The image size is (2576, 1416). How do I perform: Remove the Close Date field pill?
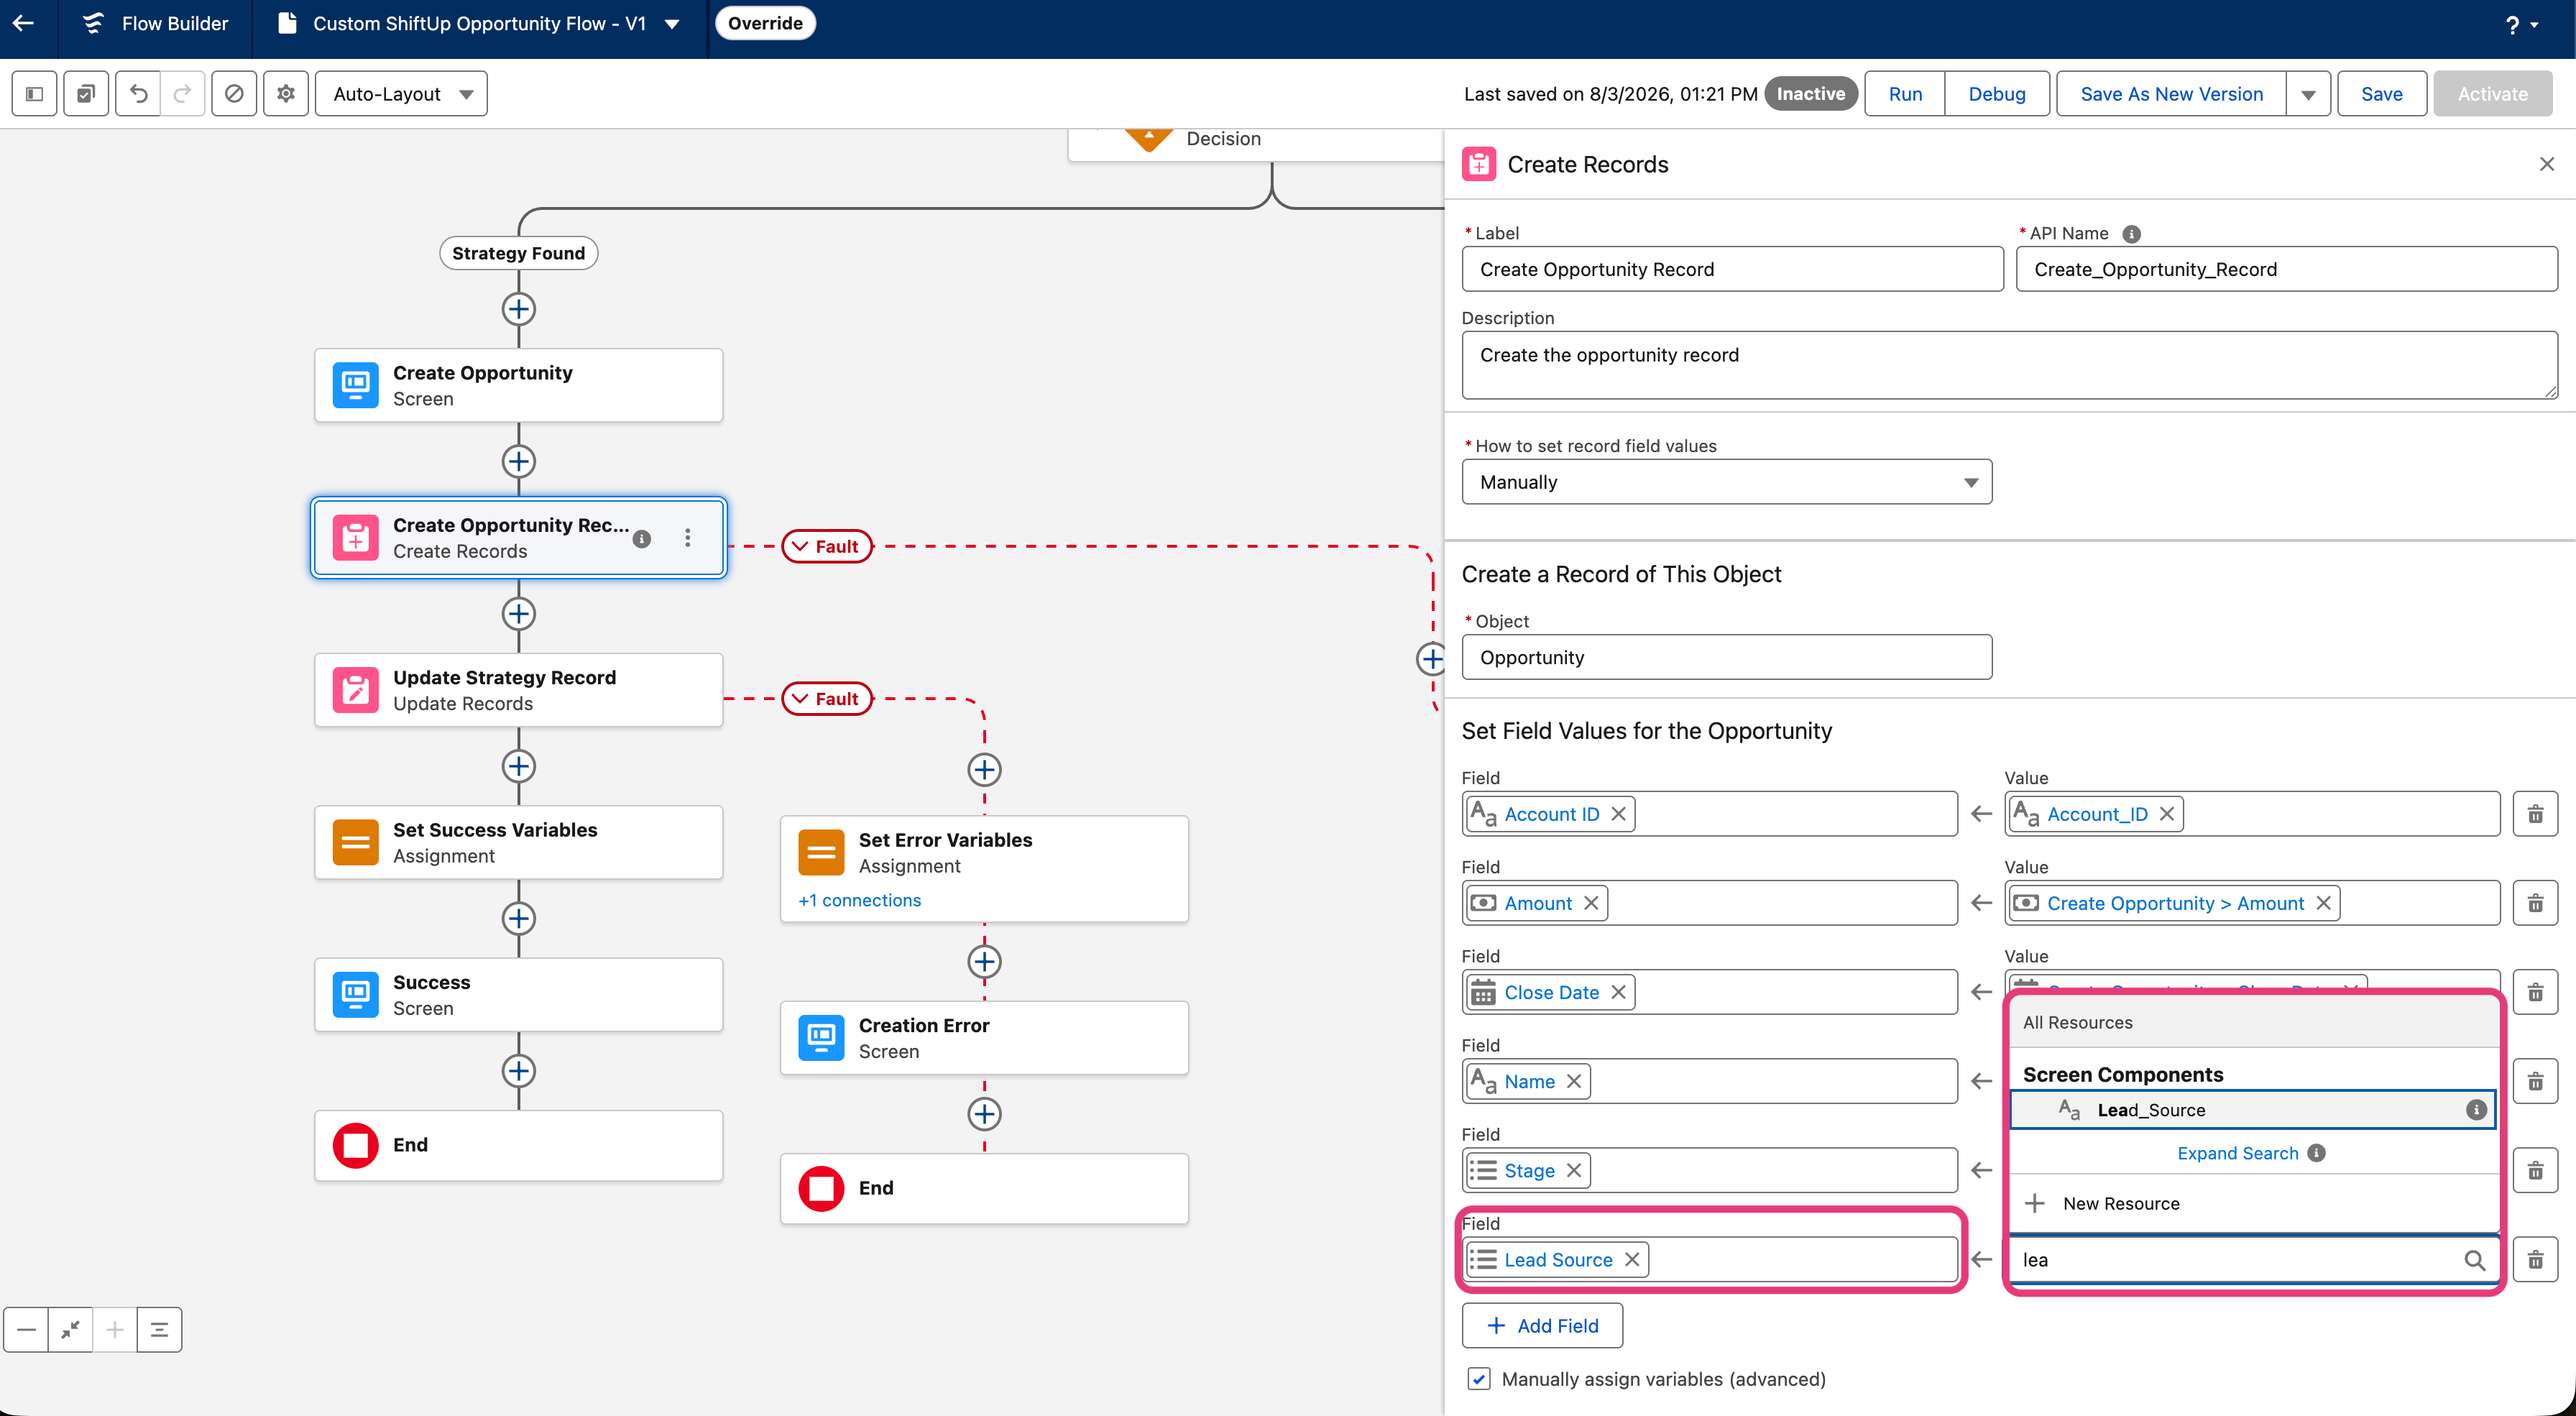click(x=1619, y=992)
